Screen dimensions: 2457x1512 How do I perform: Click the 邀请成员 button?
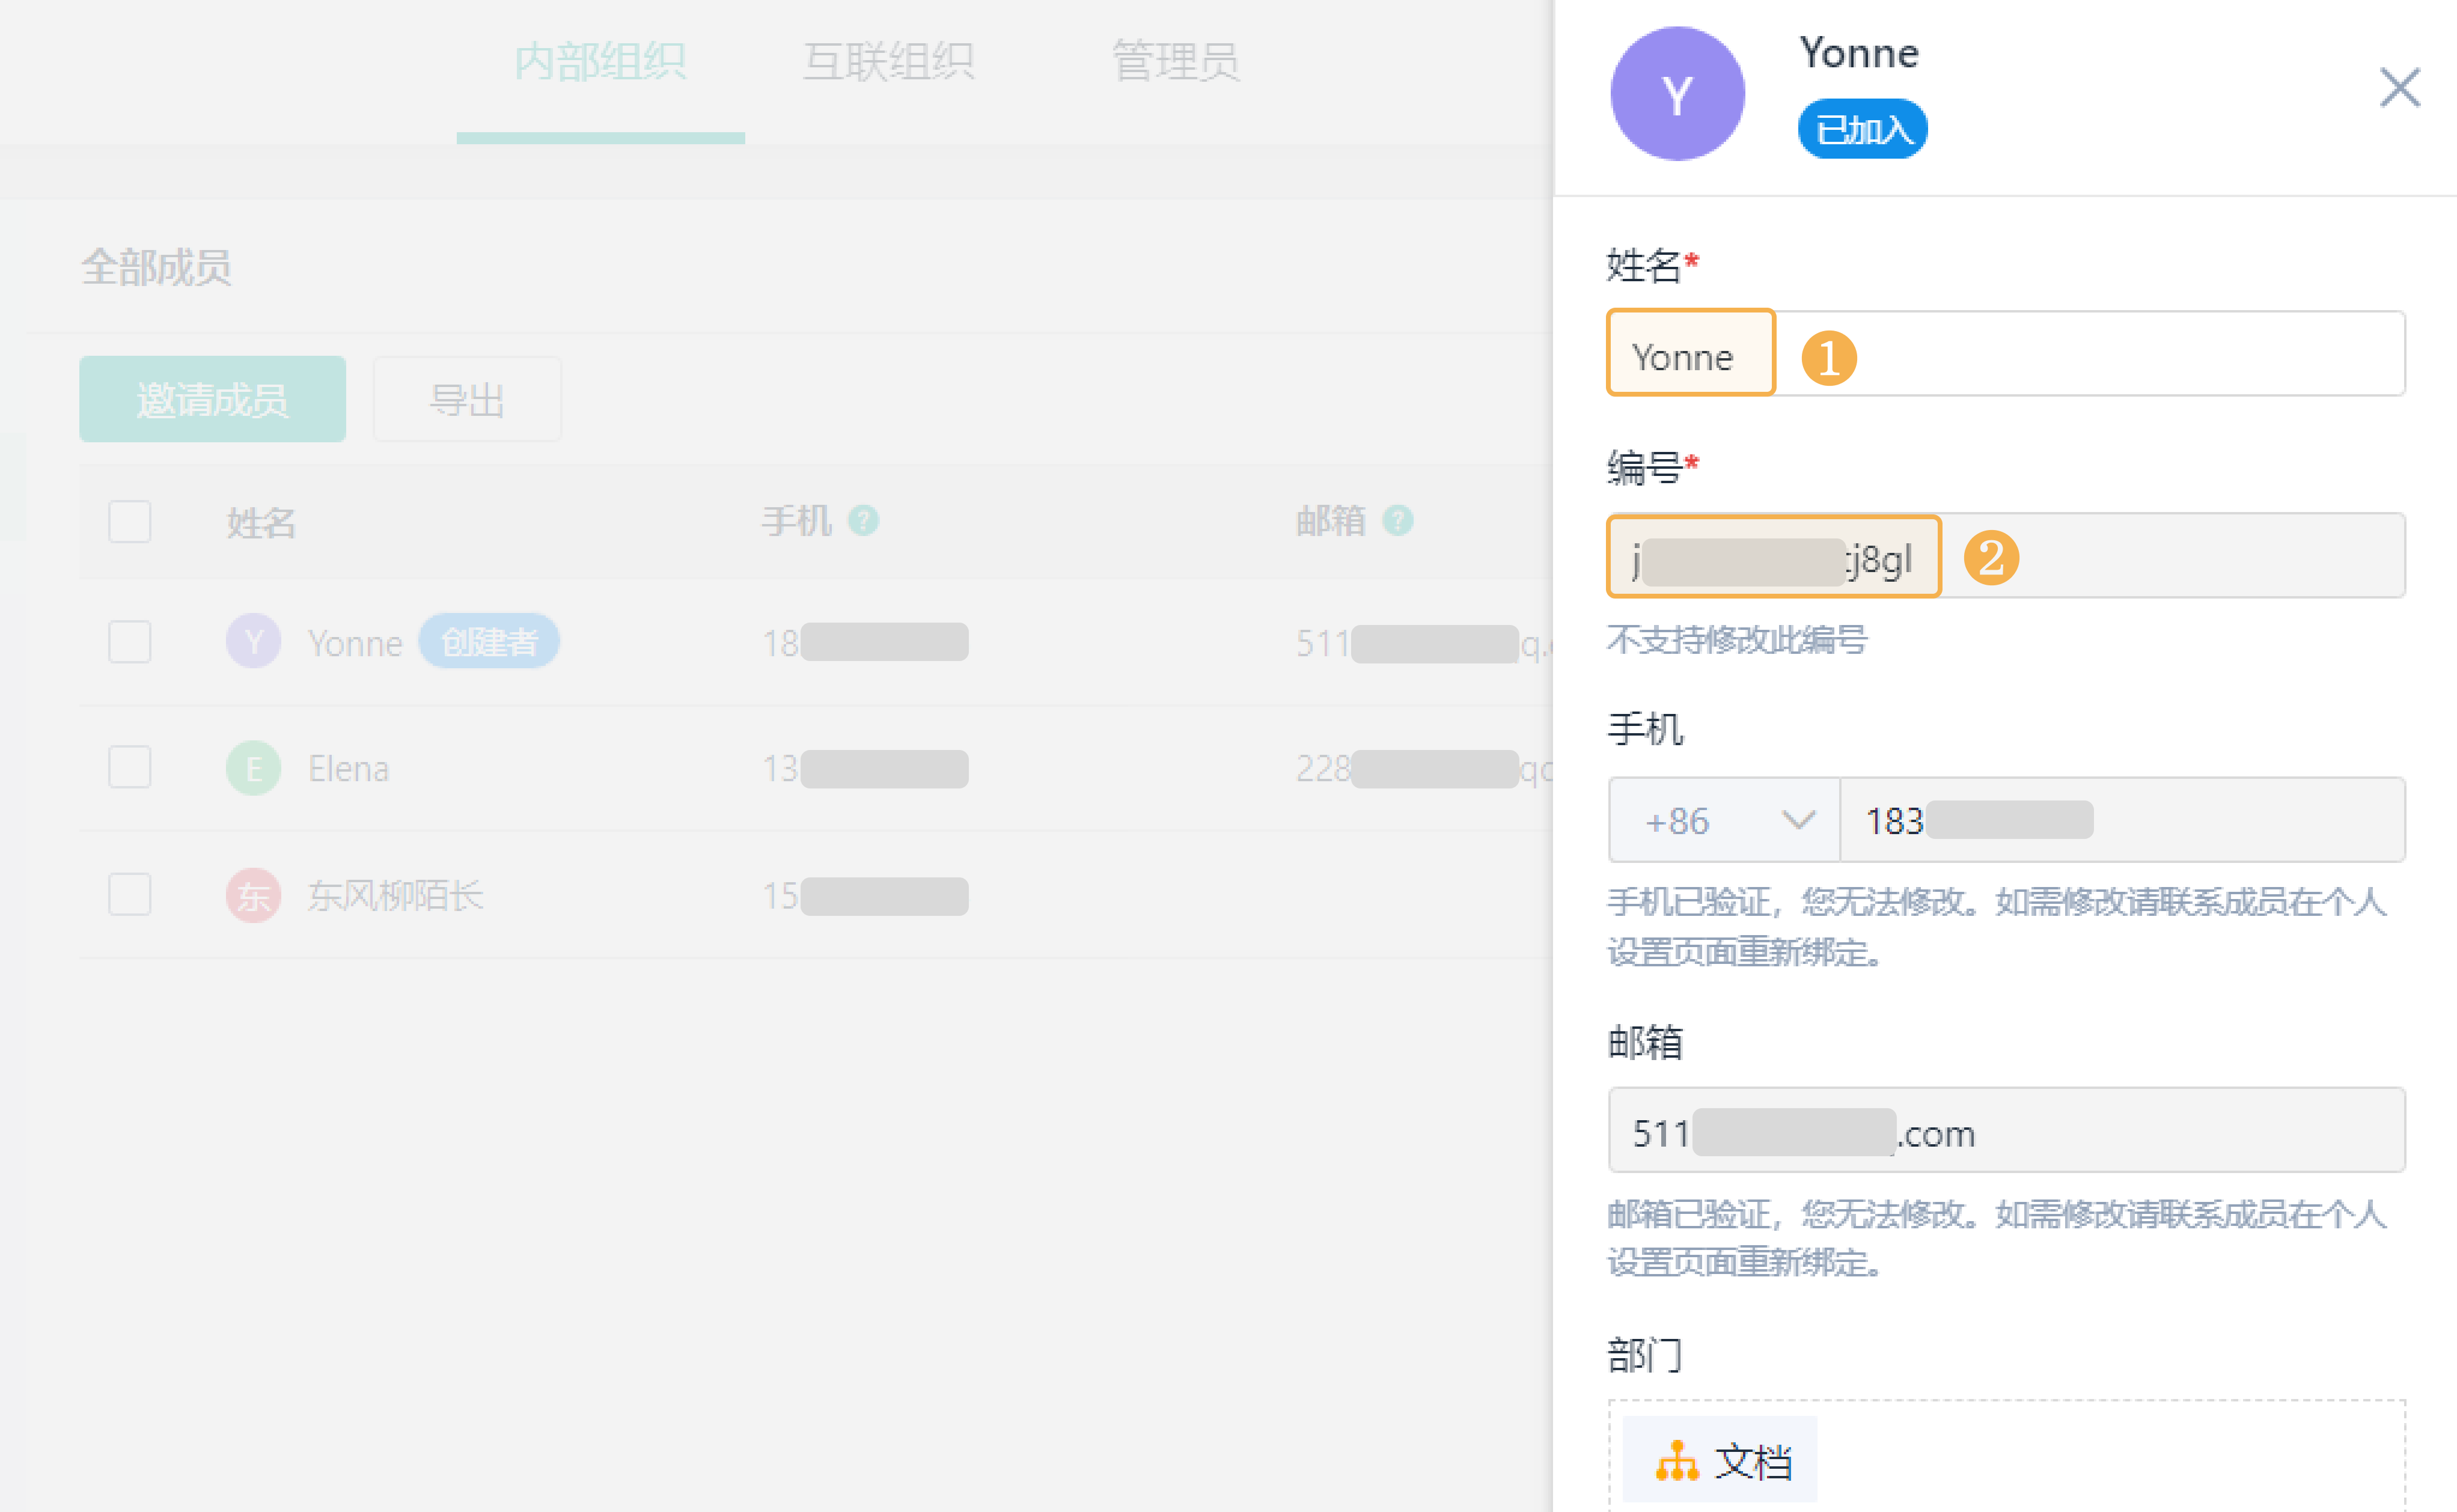[212, 399]
